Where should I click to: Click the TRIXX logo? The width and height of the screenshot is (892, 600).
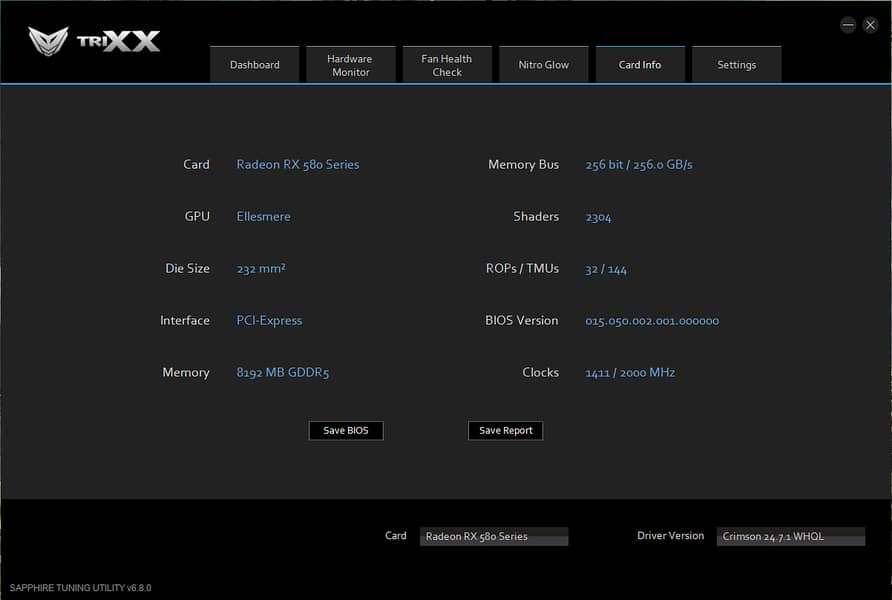pyautogui.click(x=94, y=41)
